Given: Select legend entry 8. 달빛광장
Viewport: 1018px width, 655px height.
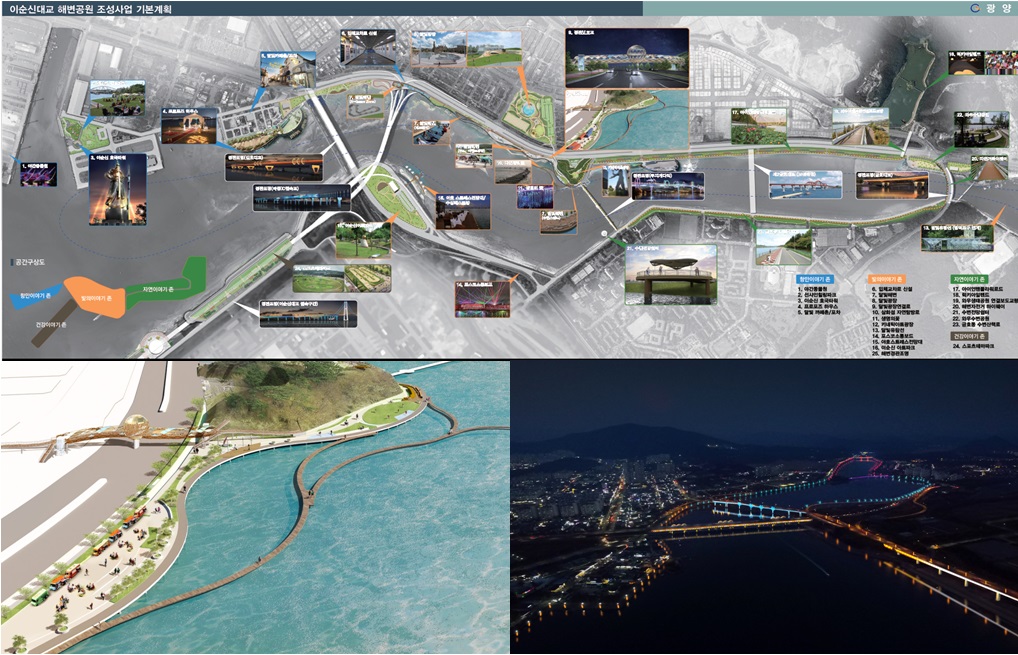Looking at the screenshot, I should (x=883, y=301).
